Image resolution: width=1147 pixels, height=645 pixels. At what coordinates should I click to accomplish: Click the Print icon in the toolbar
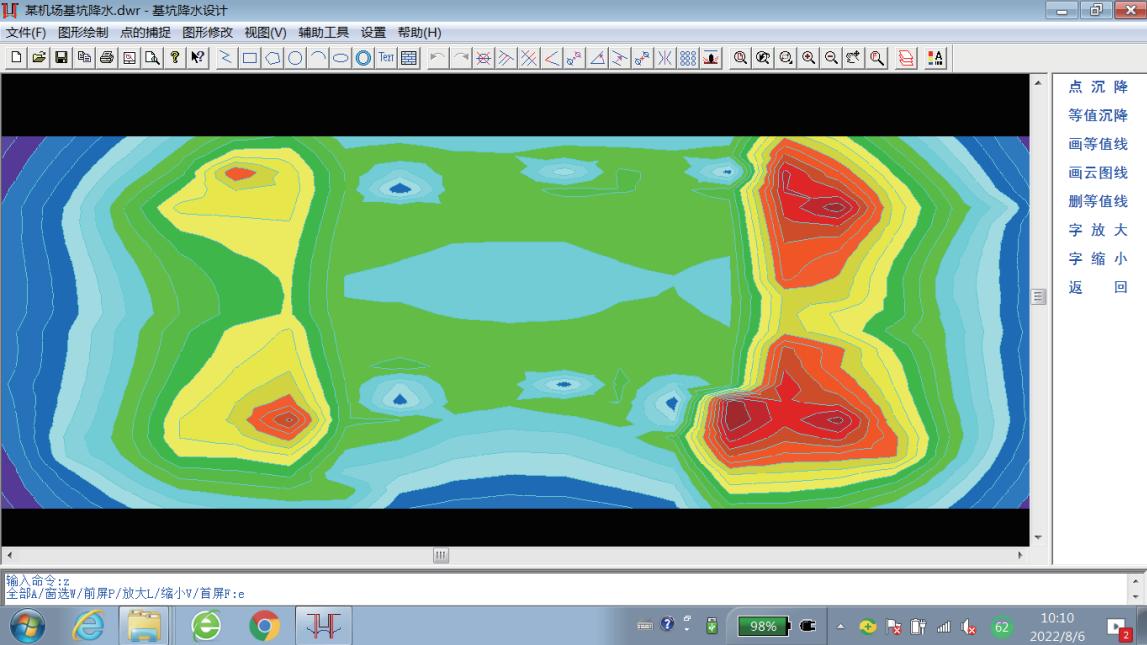(107, 58)
